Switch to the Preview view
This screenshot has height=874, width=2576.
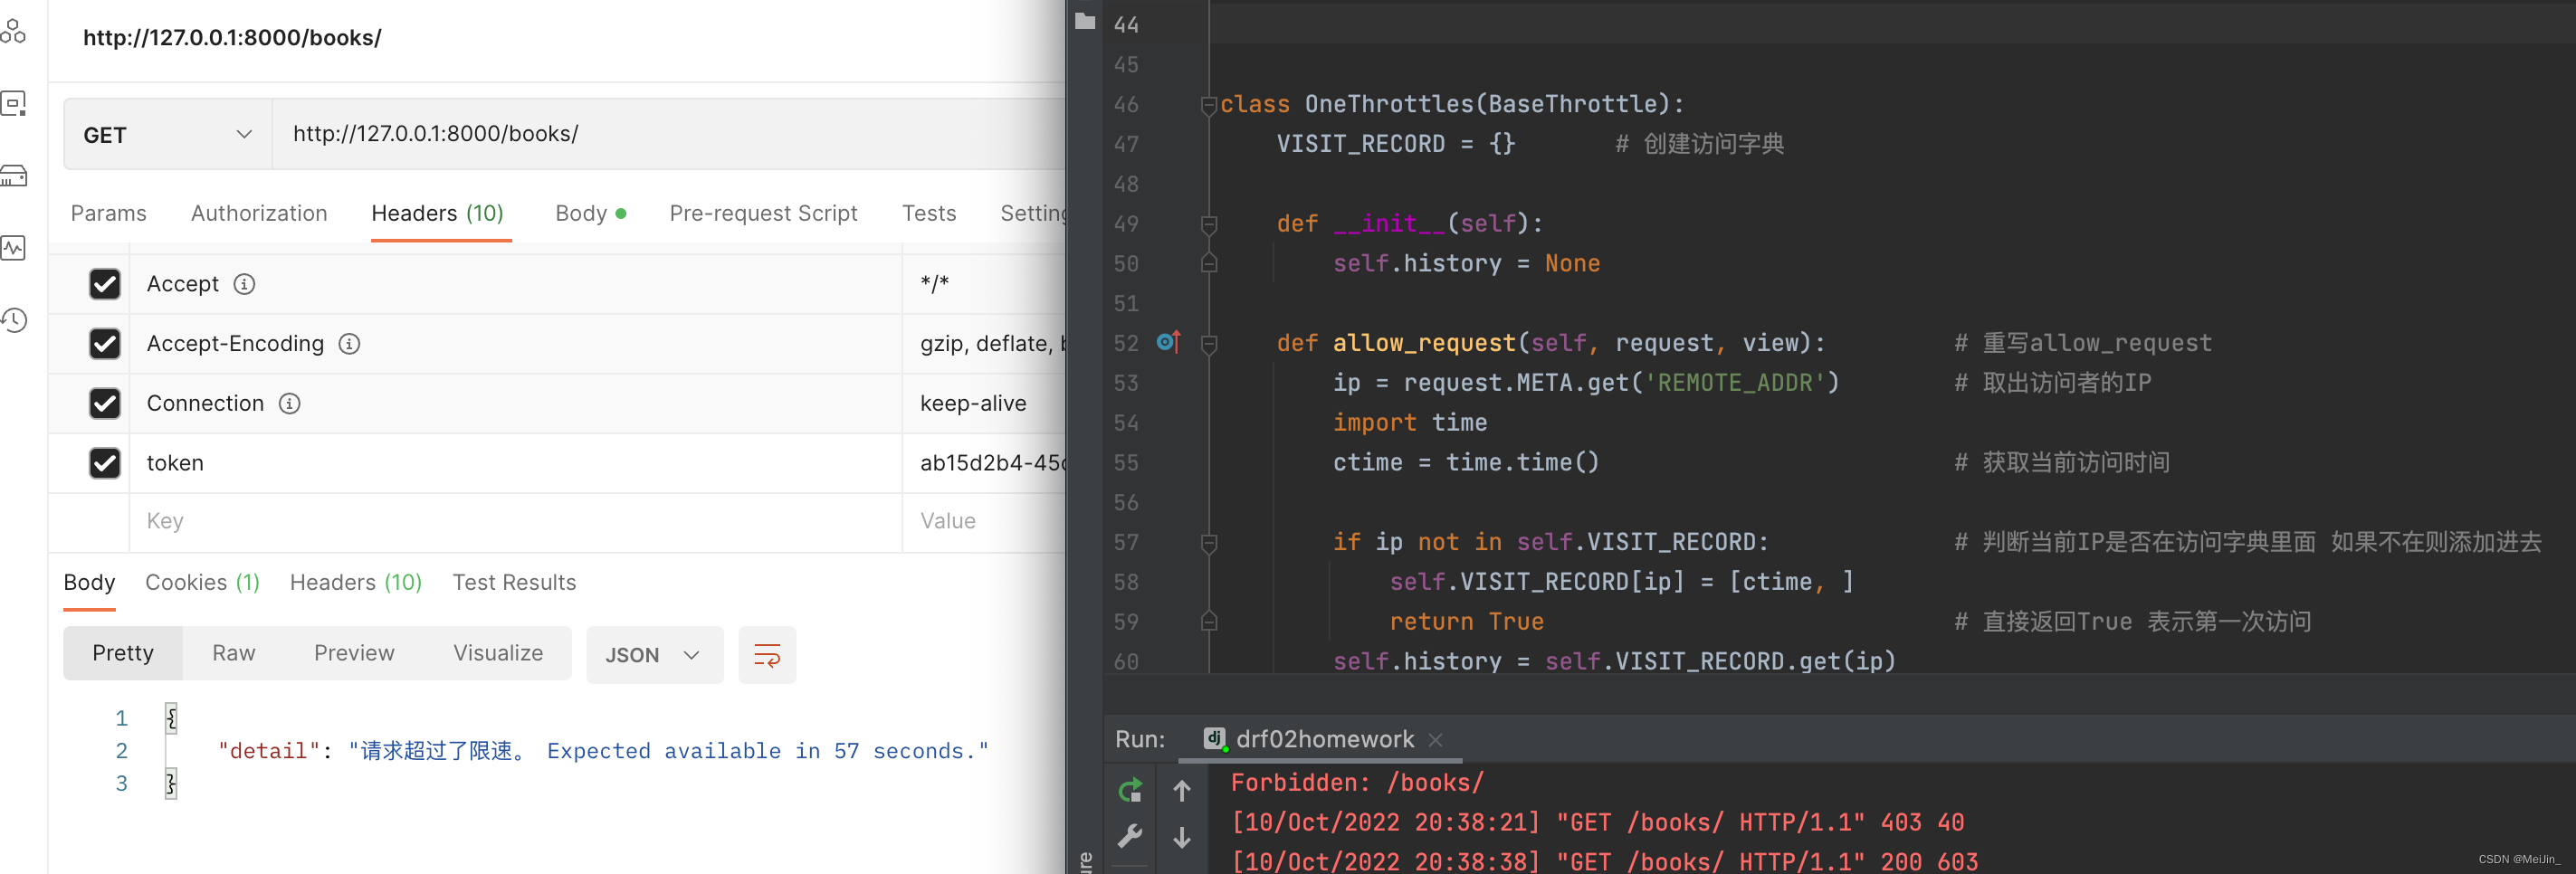pyautogui.click(x=354, y=653)
